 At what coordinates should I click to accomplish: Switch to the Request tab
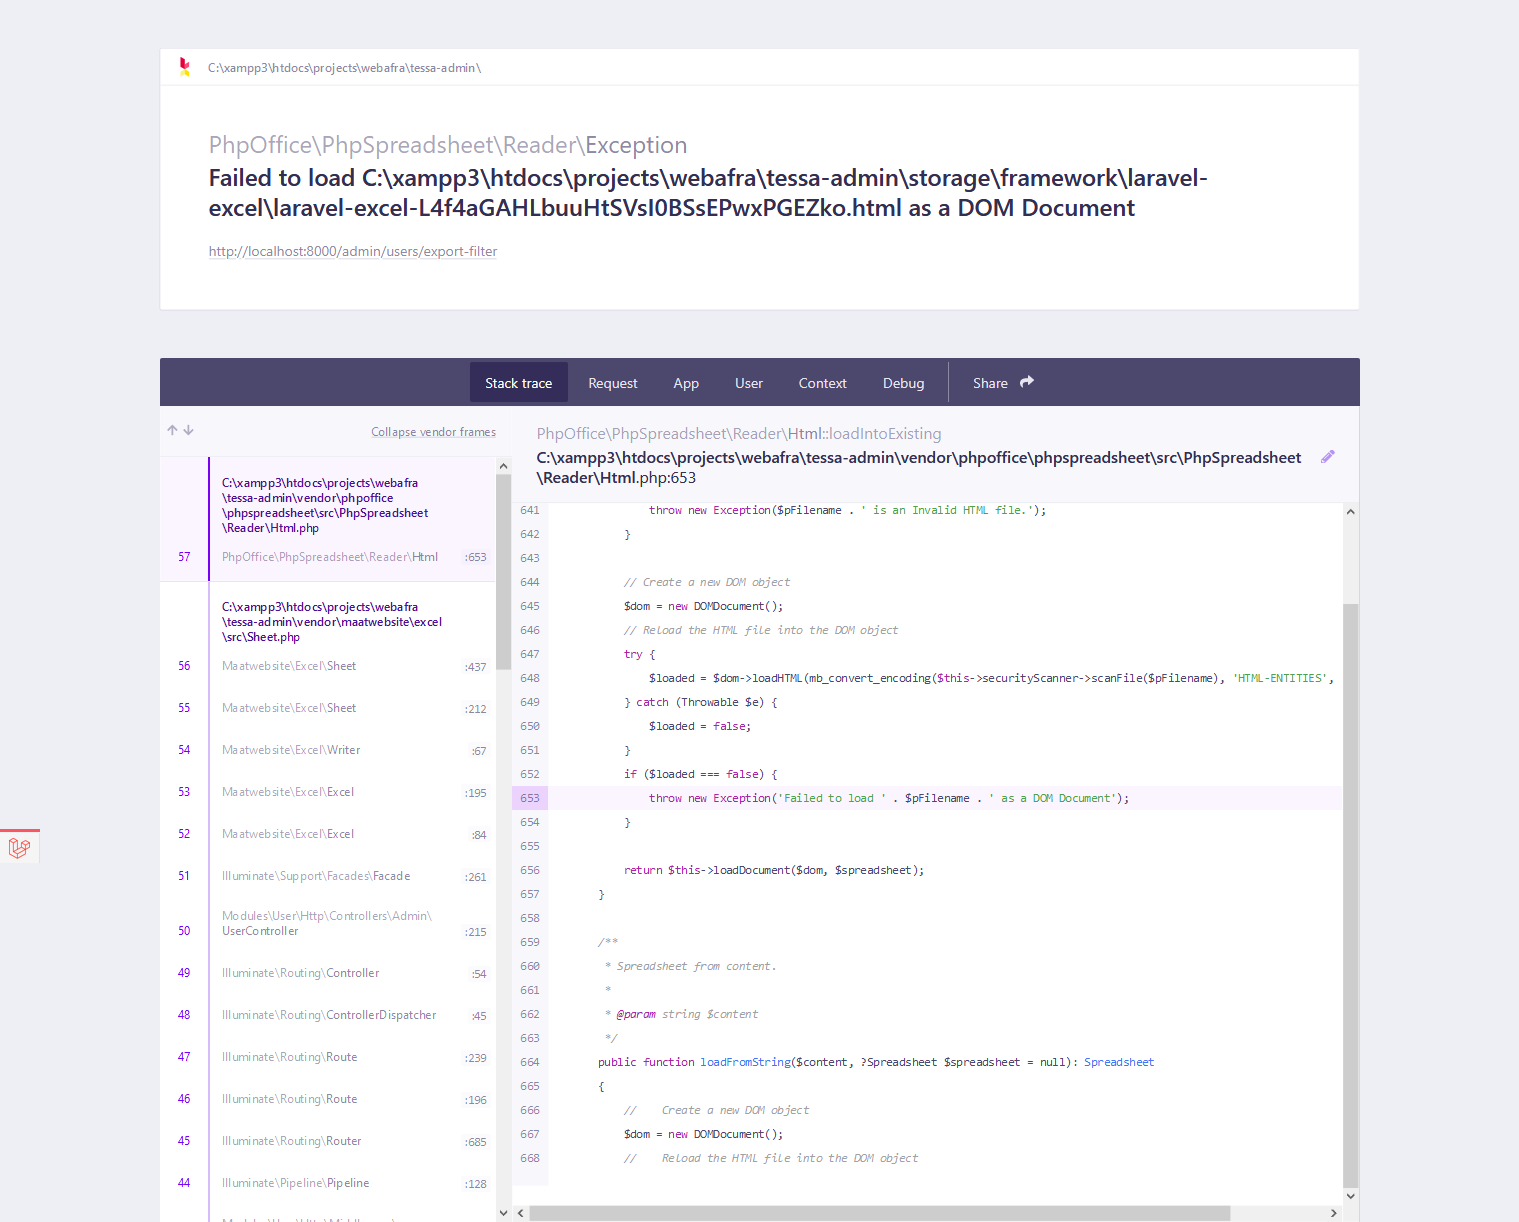click(613, 383)
